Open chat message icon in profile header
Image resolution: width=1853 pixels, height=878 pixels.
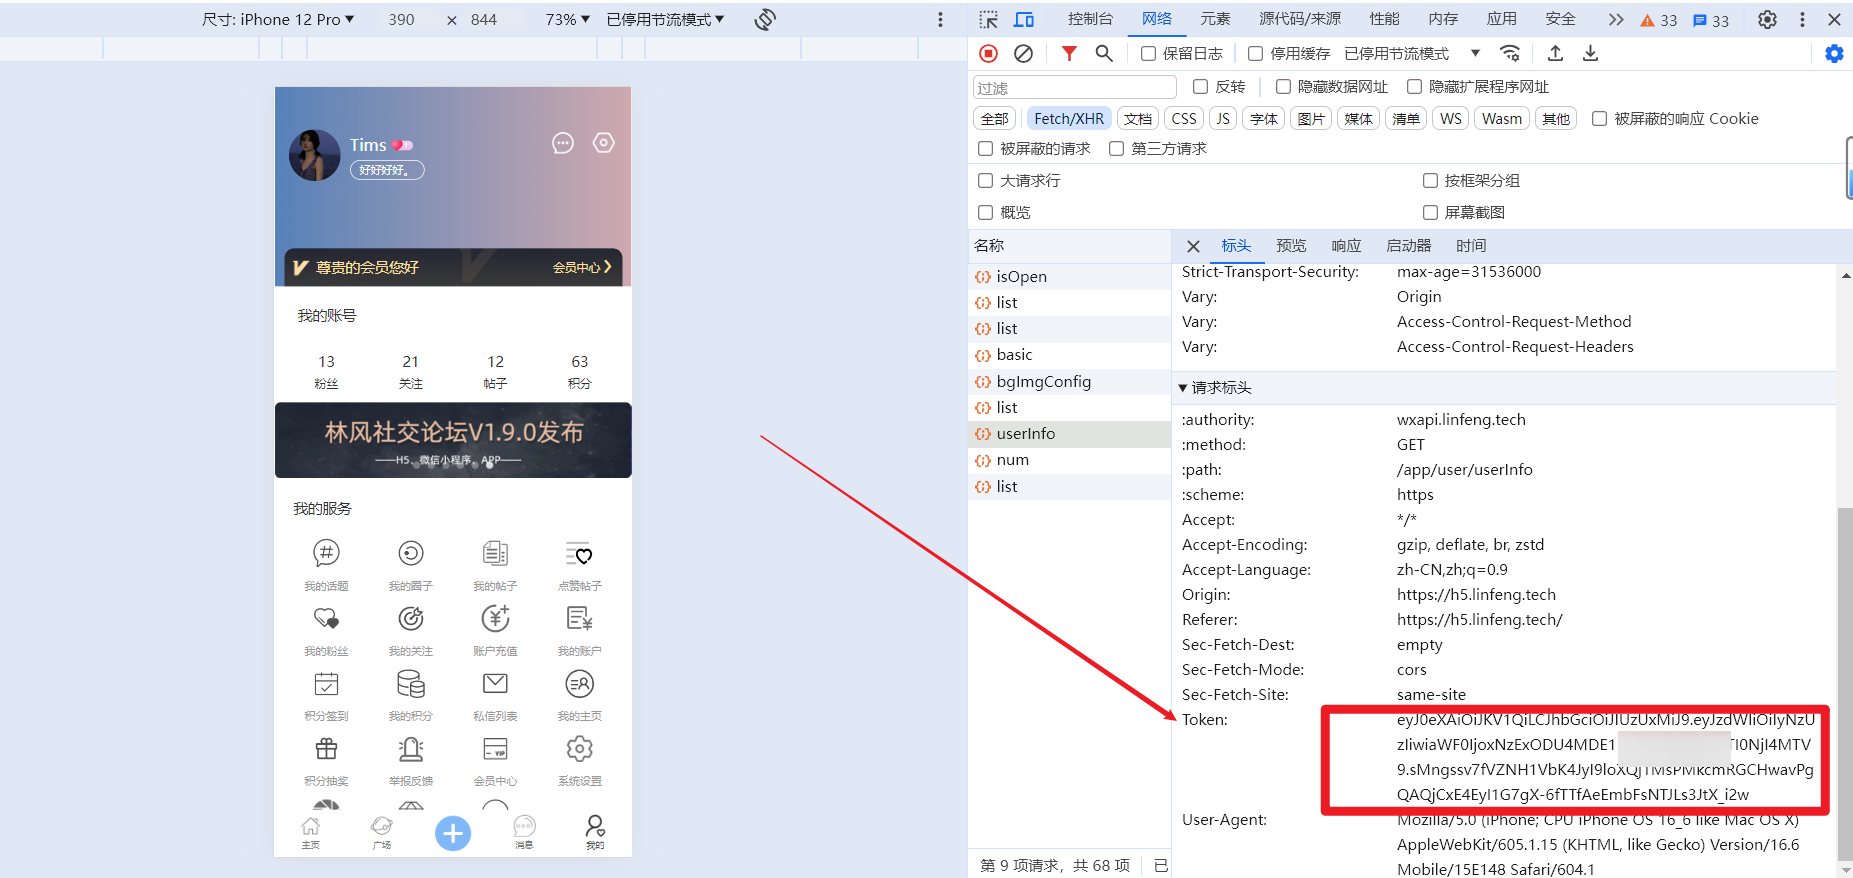tap(563, 143)
